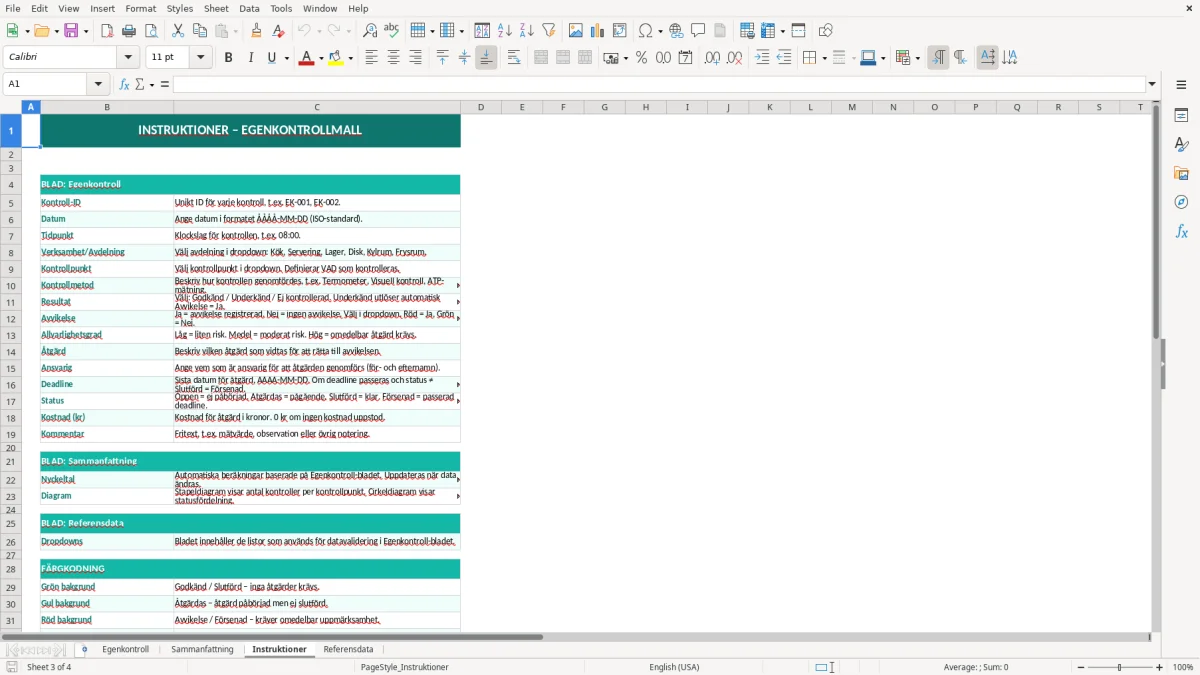Expand the font color dropdown arrow
This screenshot has width=1200, height=675.
[x=319, y=58]
